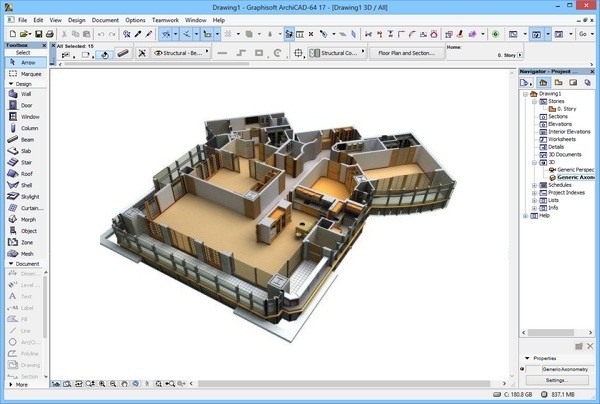This screenshot has height=404, width=600.
Task: Toggle the View Map navigator button
Action: [x=558, y=82]
